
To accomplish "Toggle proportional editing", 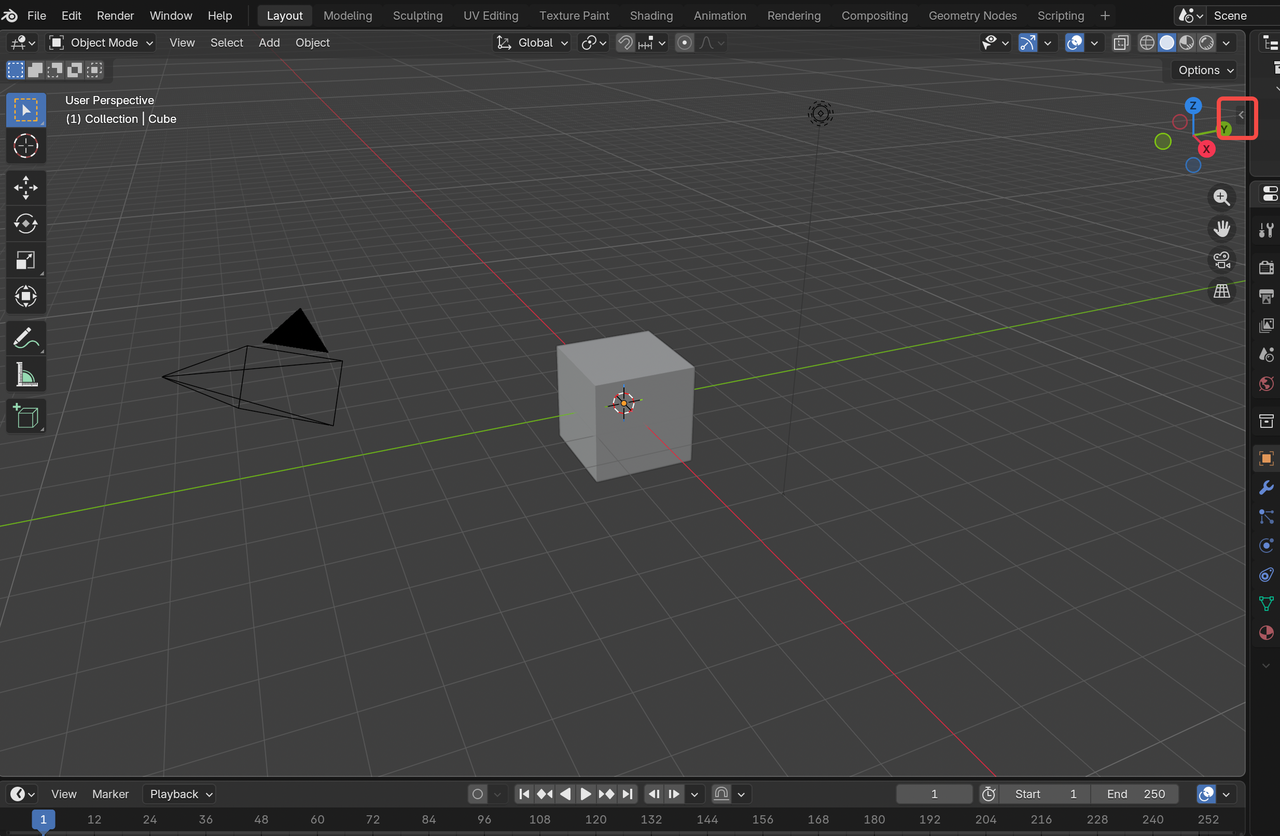I will click(x=684, y=43).
